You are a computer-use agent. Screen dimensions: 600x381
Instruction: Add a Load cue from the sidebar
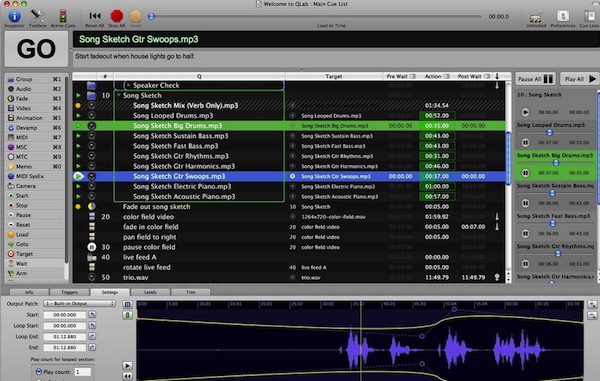tap(35, 234)
